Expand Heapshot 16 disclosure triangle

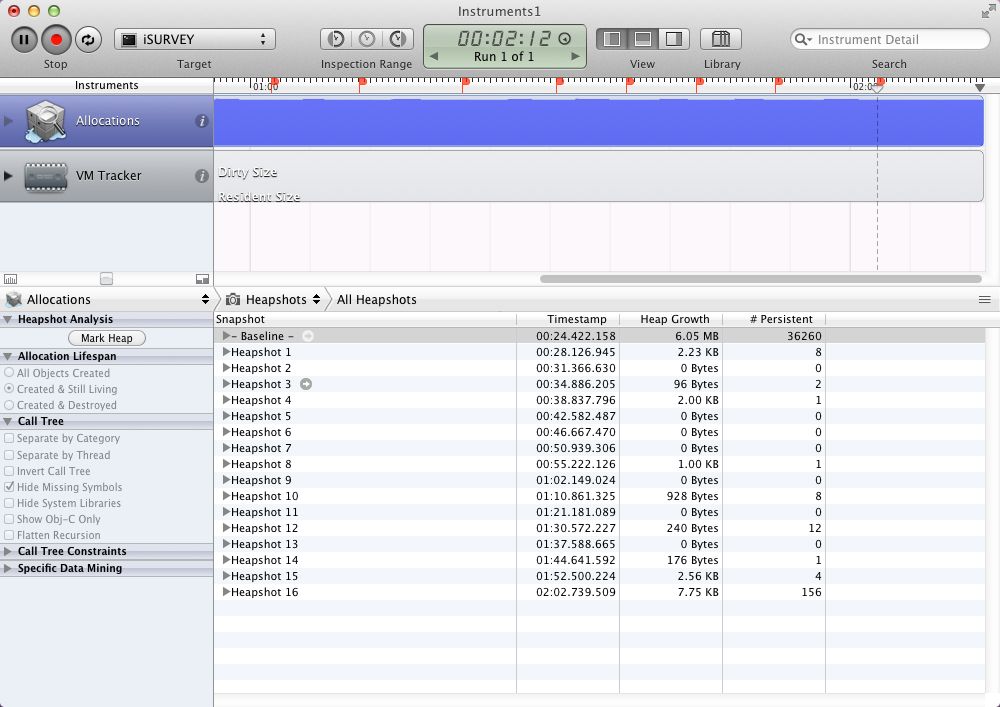coord(226,592)
